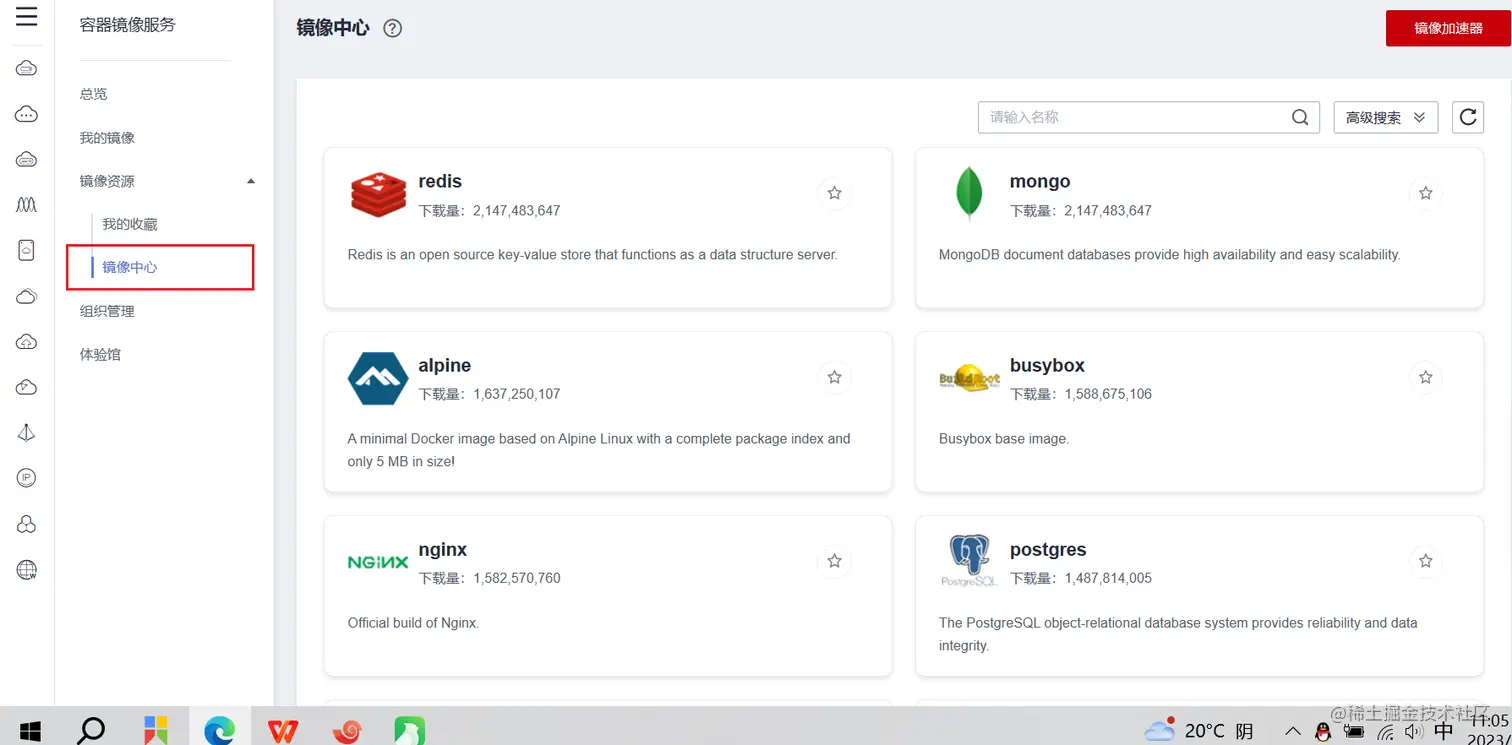Open the Windows Start menu
Image resolution: width=1512 pixels, height=745 pixels.
click(30, 731)
